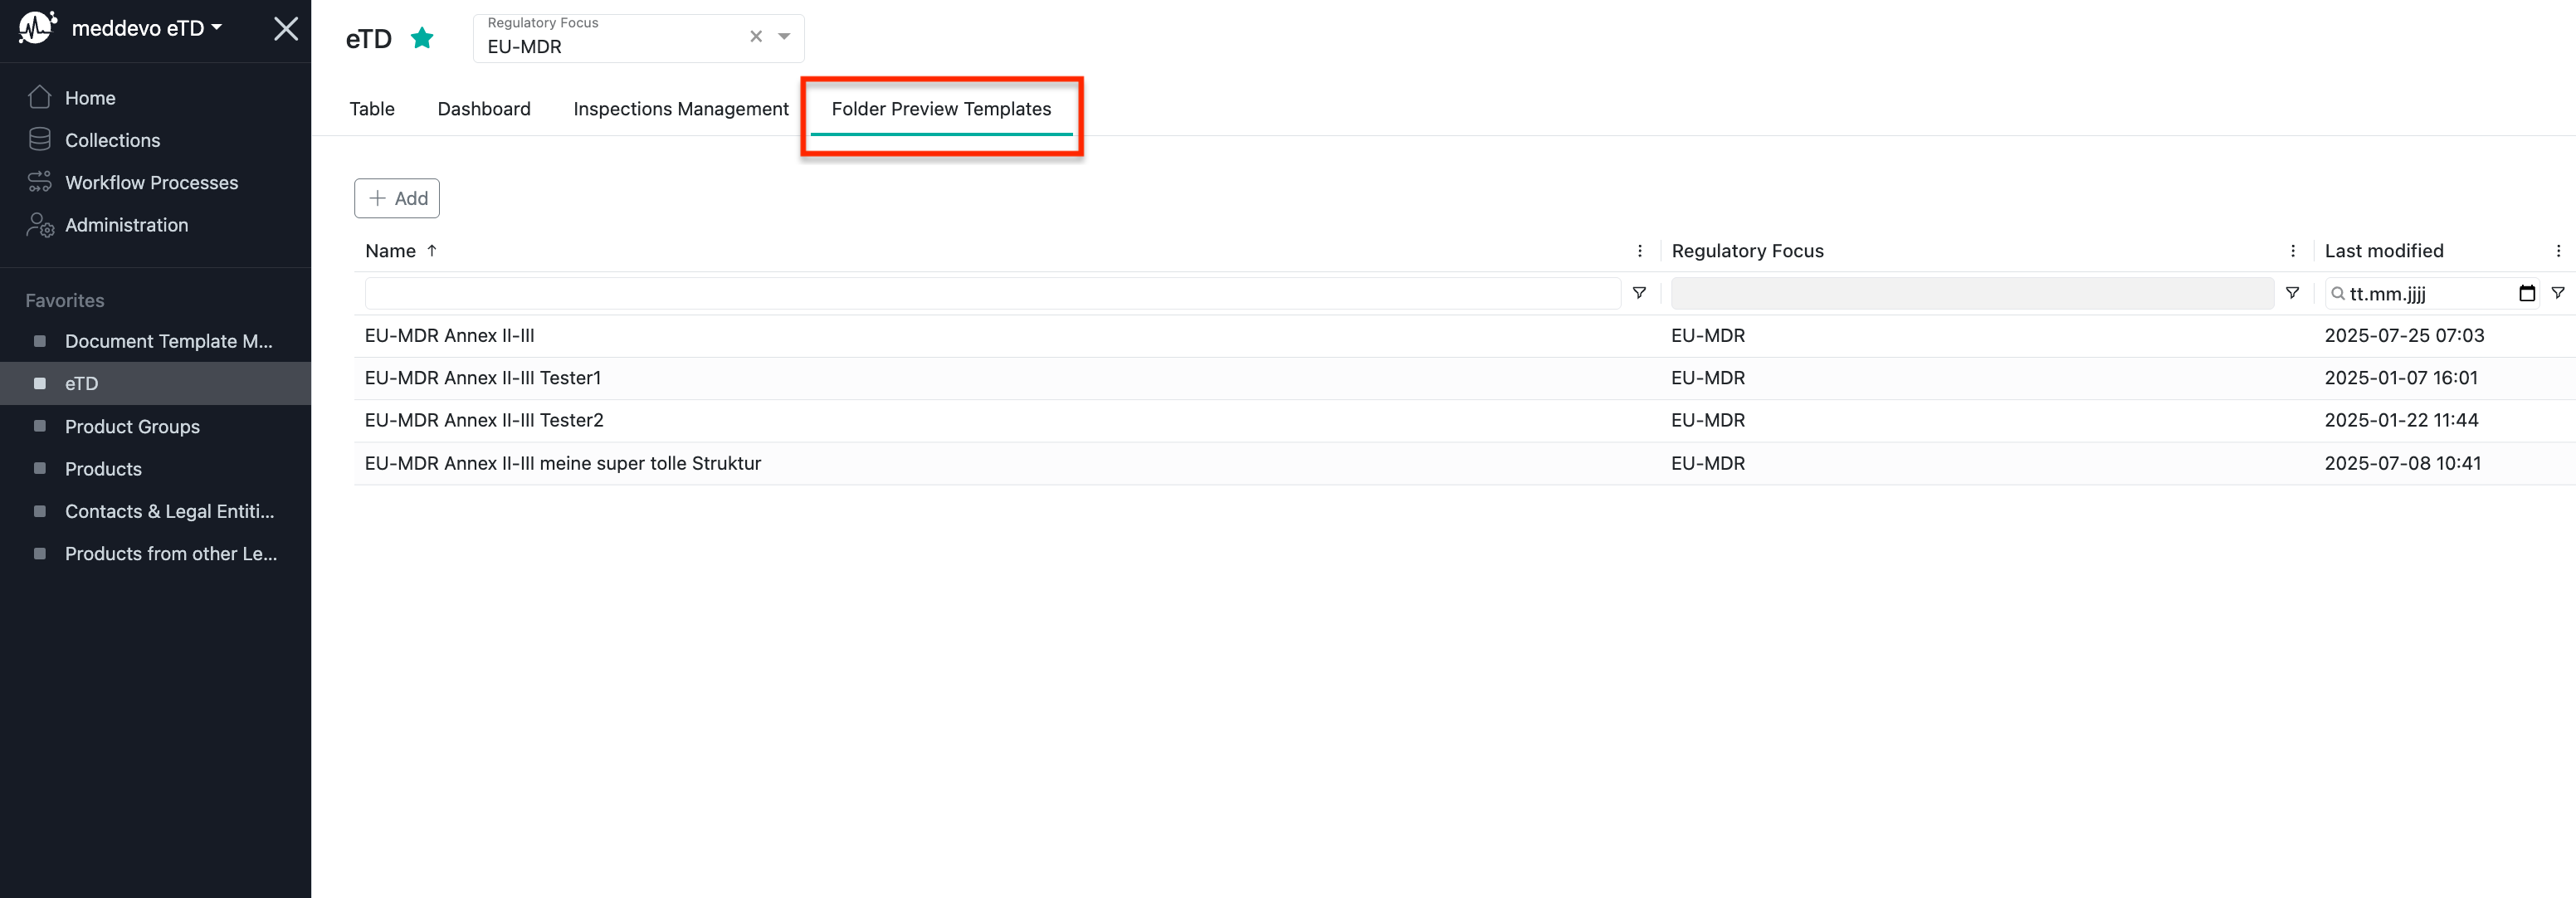This screenshot has width=2576, height=898.
Task: Open the Last modified filter funnel
Action: [2557, 293]
